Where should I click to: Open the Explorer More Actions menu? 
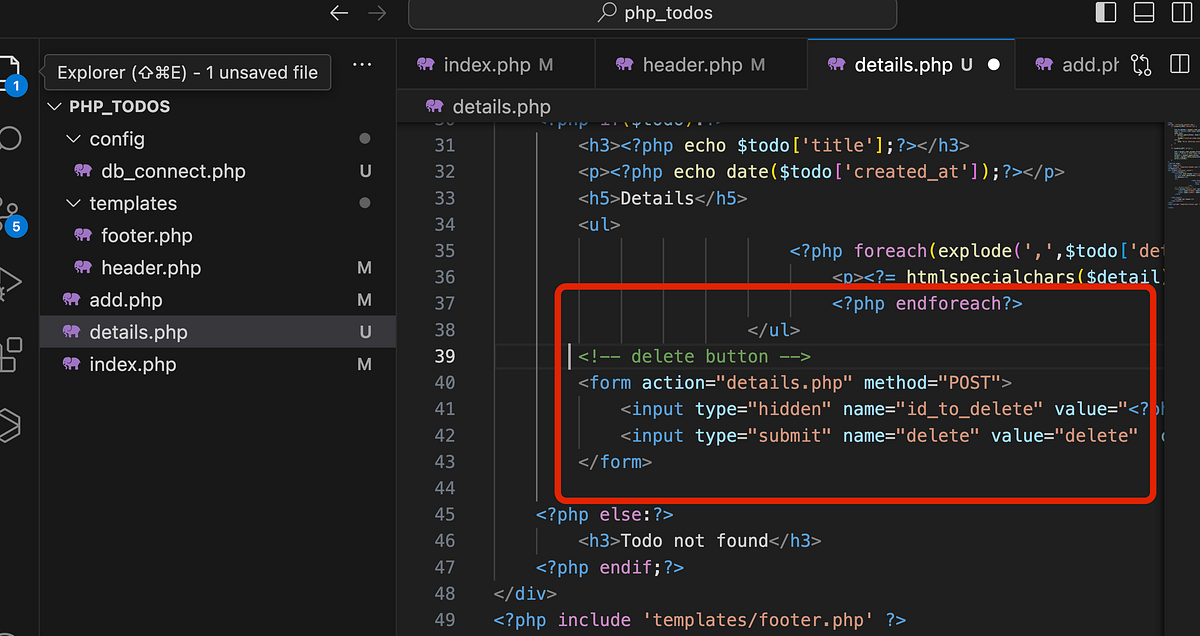tap(362, 64)
